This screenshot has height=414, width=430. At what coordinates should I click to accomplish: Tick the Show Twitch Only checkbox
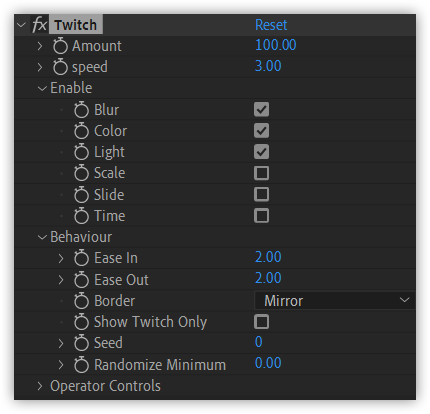tap(261, 322)
